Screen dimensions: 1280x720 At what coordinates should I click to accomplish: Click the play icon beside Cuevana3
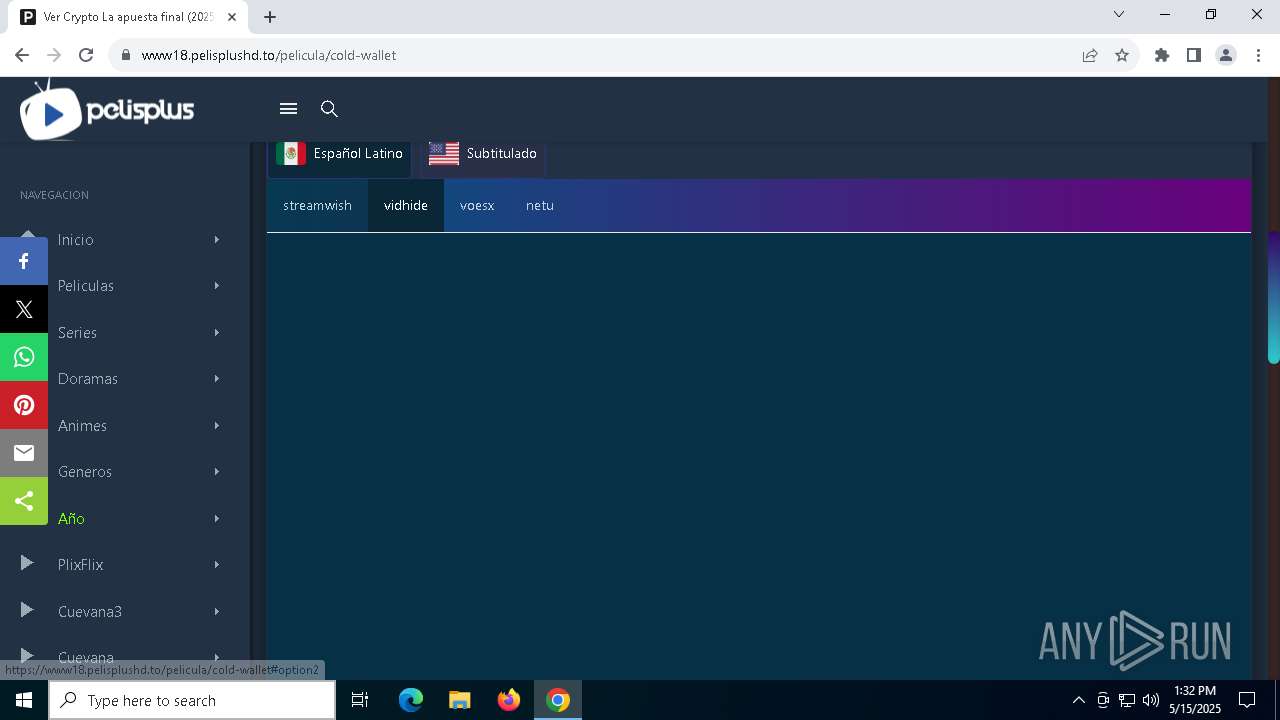(x=27, y=610)
